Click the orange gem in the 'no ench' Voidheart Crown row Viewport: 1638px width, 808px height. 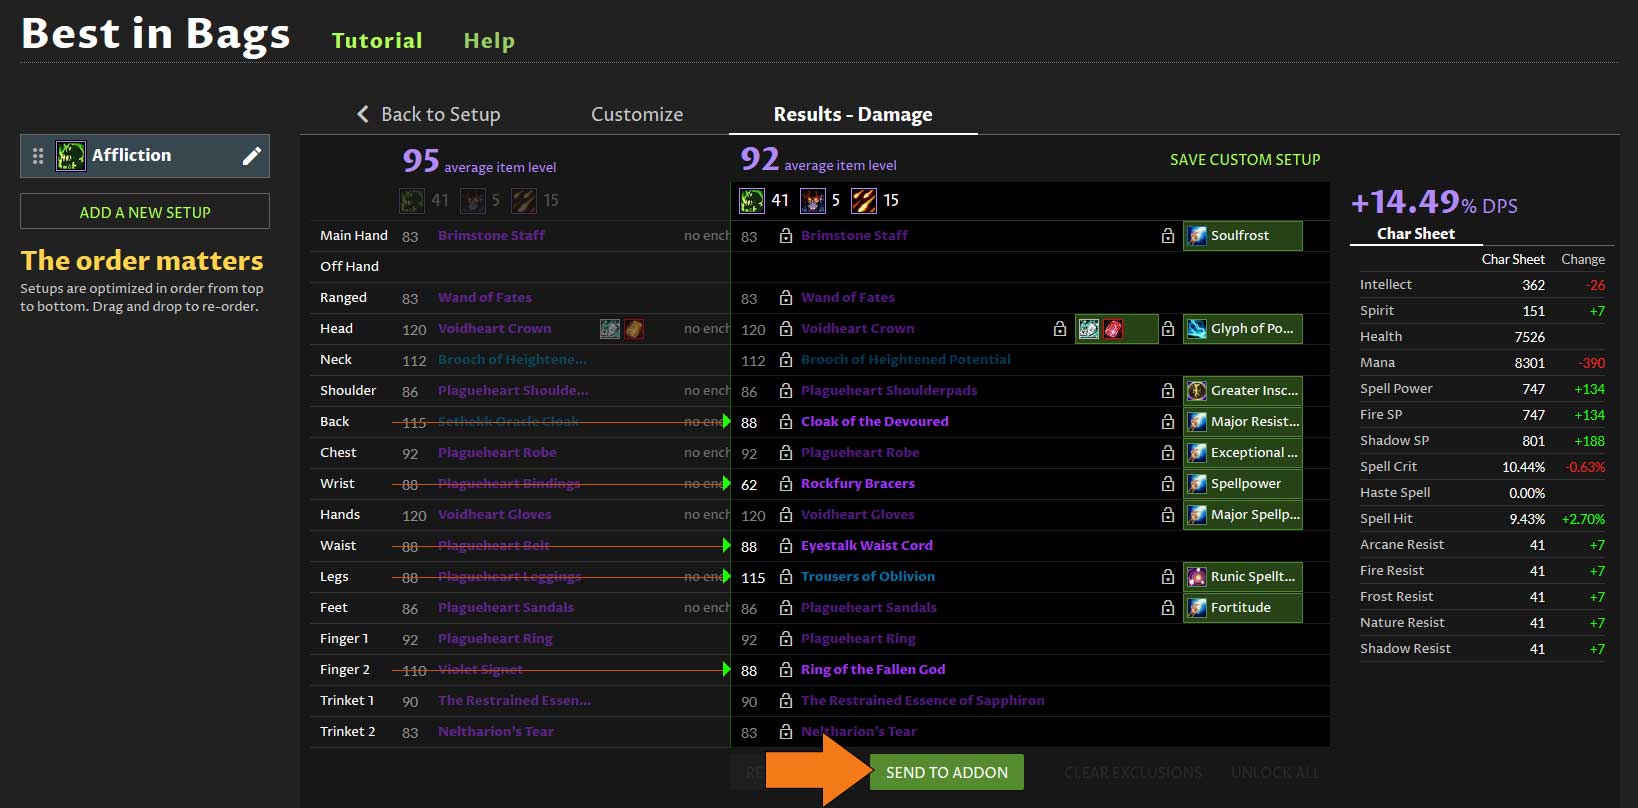tap(634, 329)
